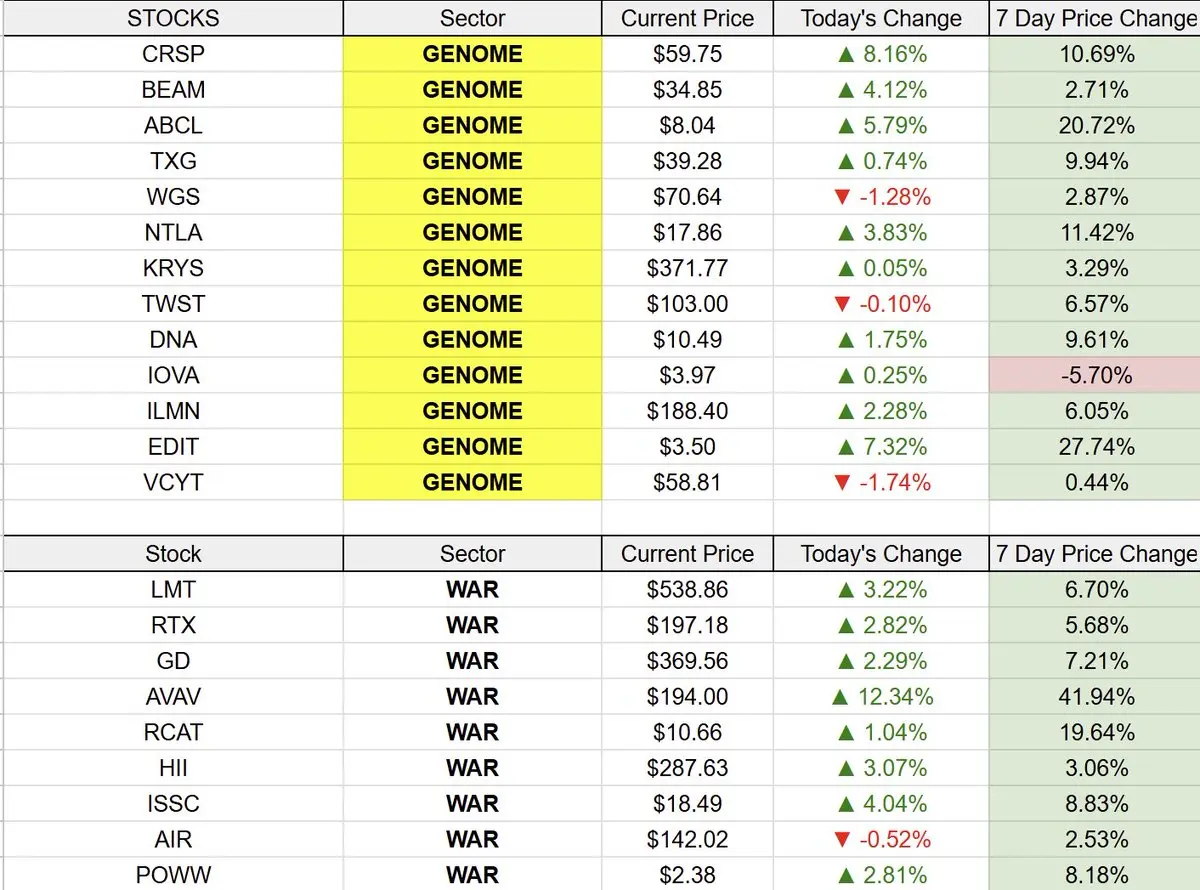This screenshot has height=890, width=1200.
Task: Click the 12.34% today's change cell
Action: [x=881, y=697]
